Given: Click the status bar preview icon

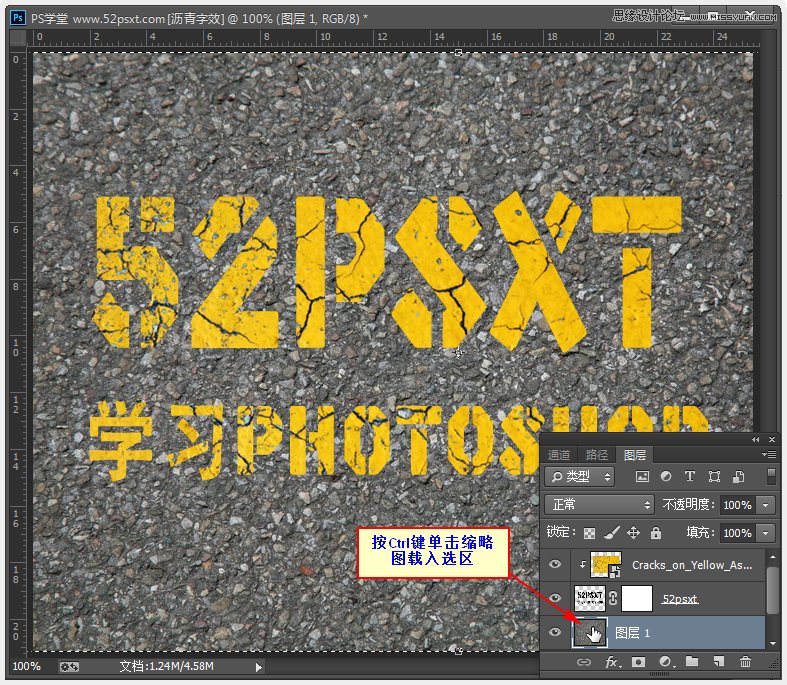Looking at the screenshot, I should pyautogui.click(x=69, y=666).
